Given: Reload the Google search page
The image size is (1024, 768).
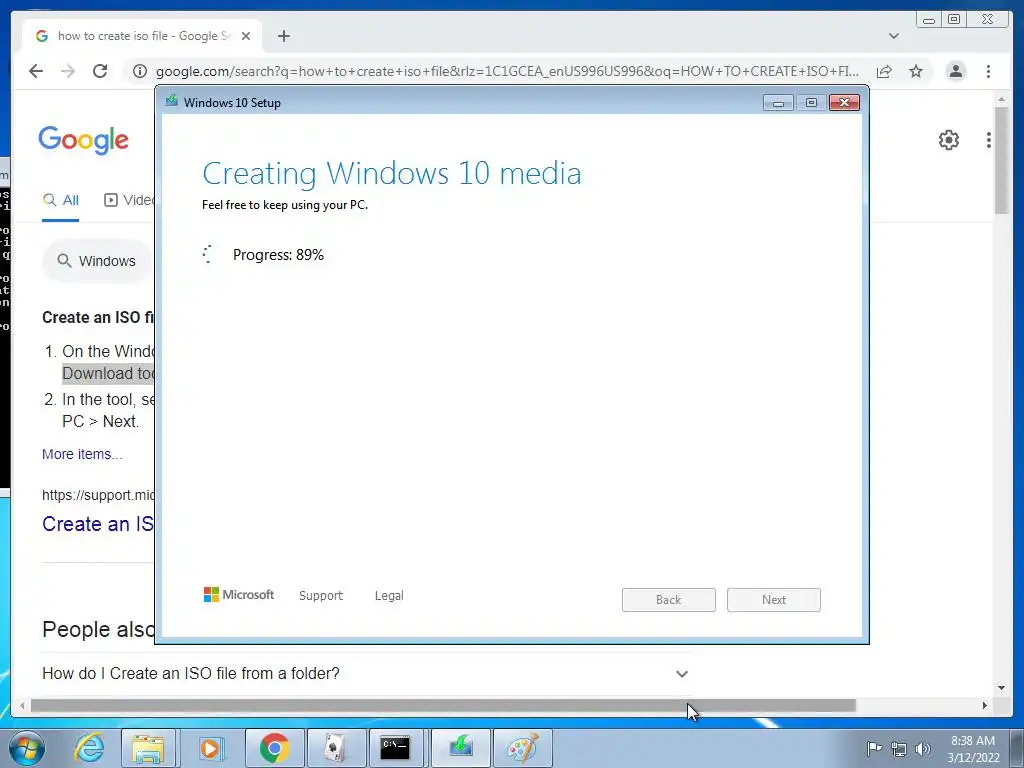Looking at the screenshot, I should tap(100, 71).
